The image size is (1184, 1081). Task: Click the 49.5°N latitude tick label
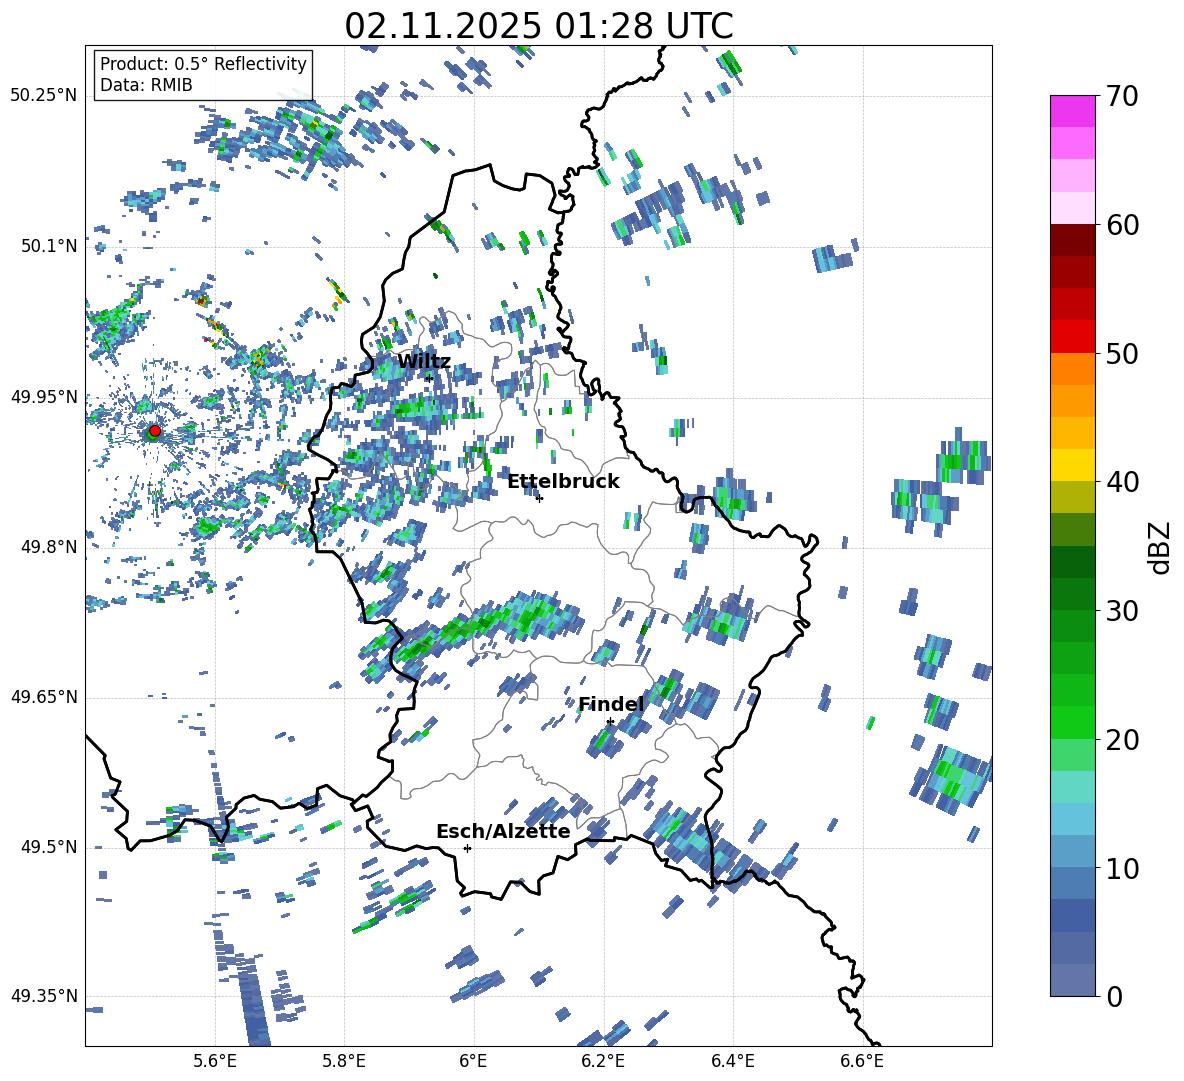47,847
